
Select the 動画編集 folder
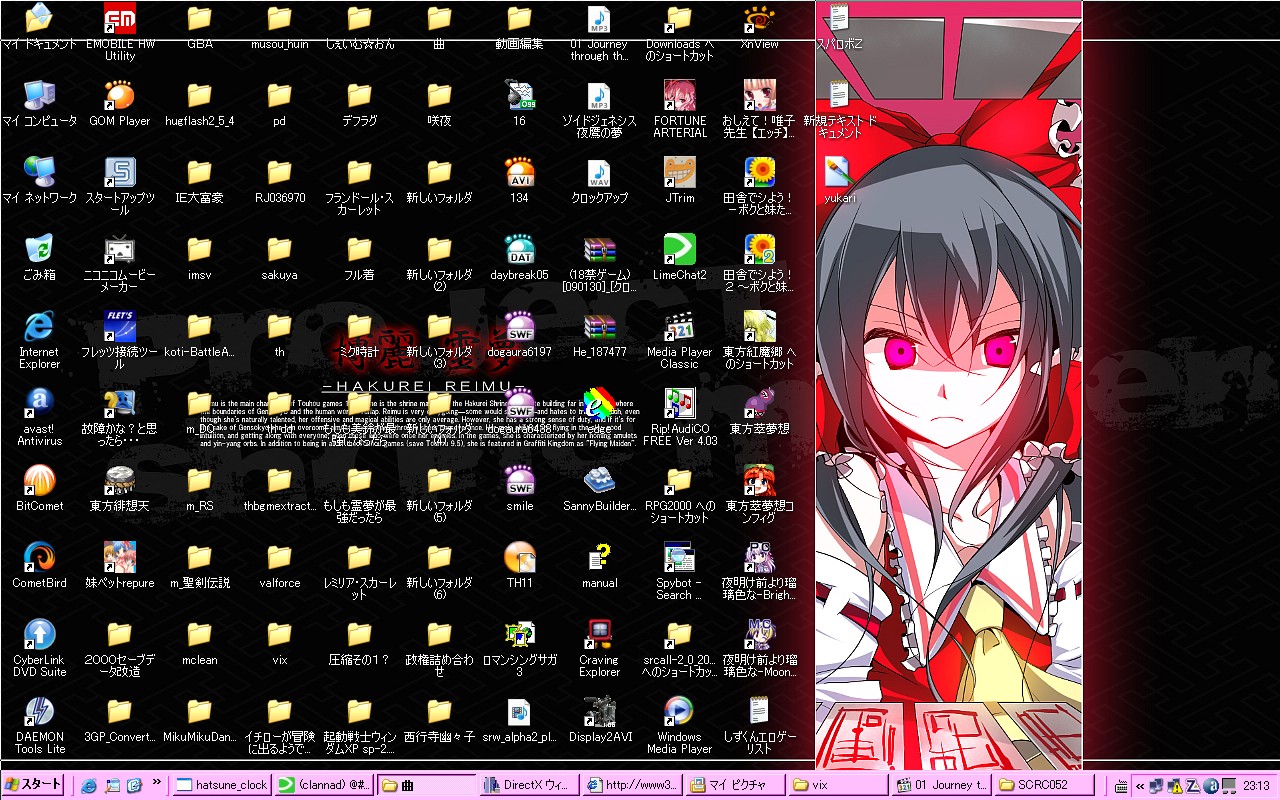pos(520,19)
